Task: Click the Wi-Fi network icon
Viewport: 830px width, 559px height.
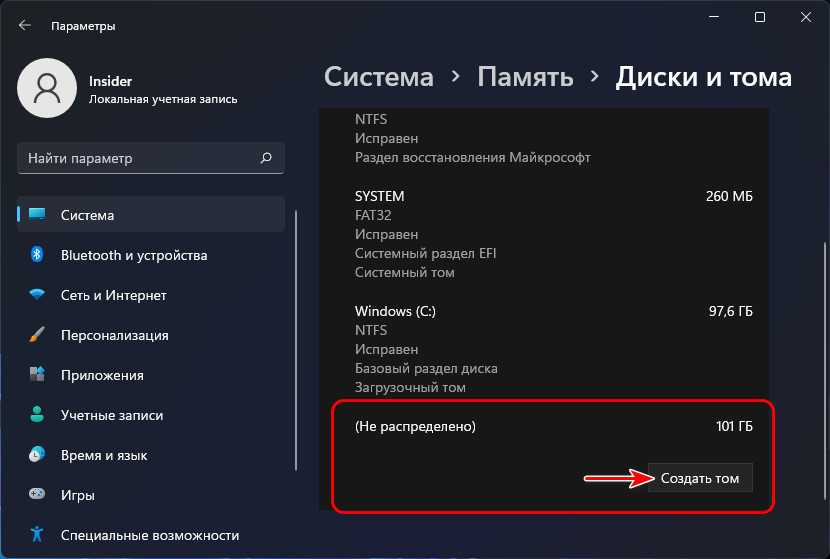Action: [37, 294]
